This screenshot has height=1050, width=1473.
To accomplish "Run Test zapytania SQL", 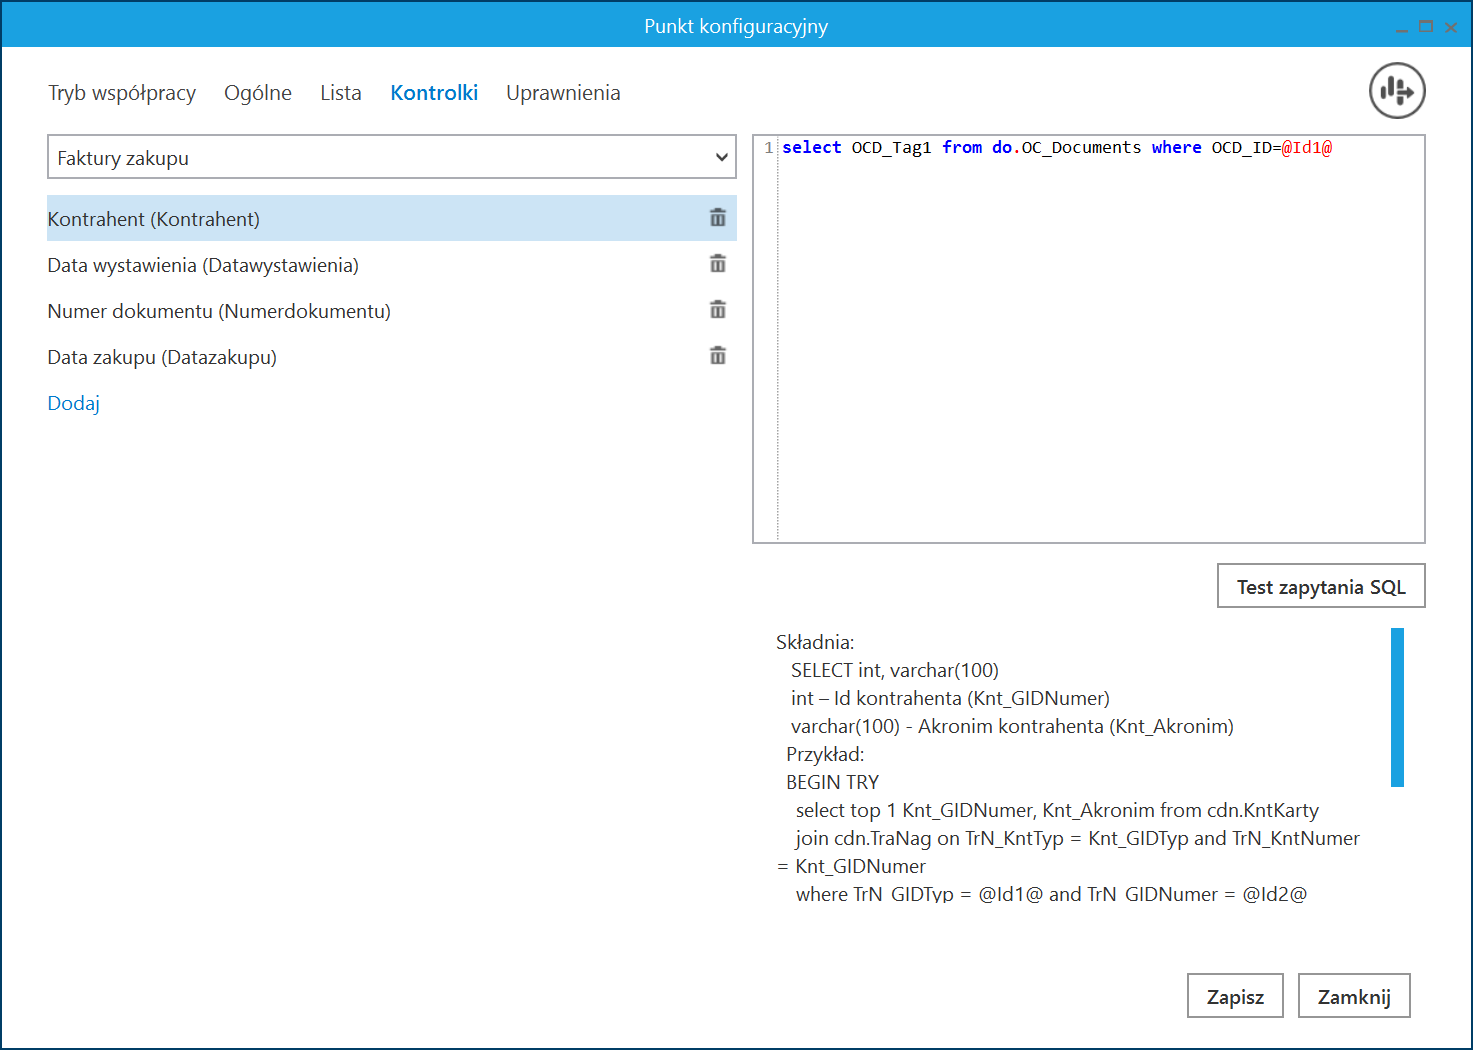I will 1320,587.
